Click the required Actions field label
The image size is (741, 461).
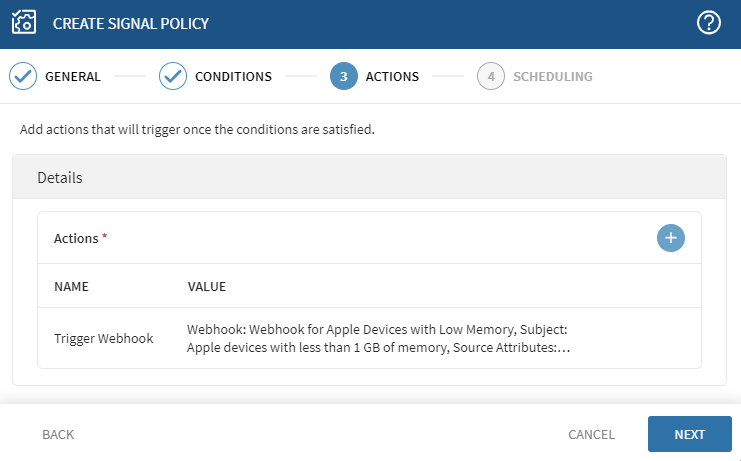(x=76, y=238)
